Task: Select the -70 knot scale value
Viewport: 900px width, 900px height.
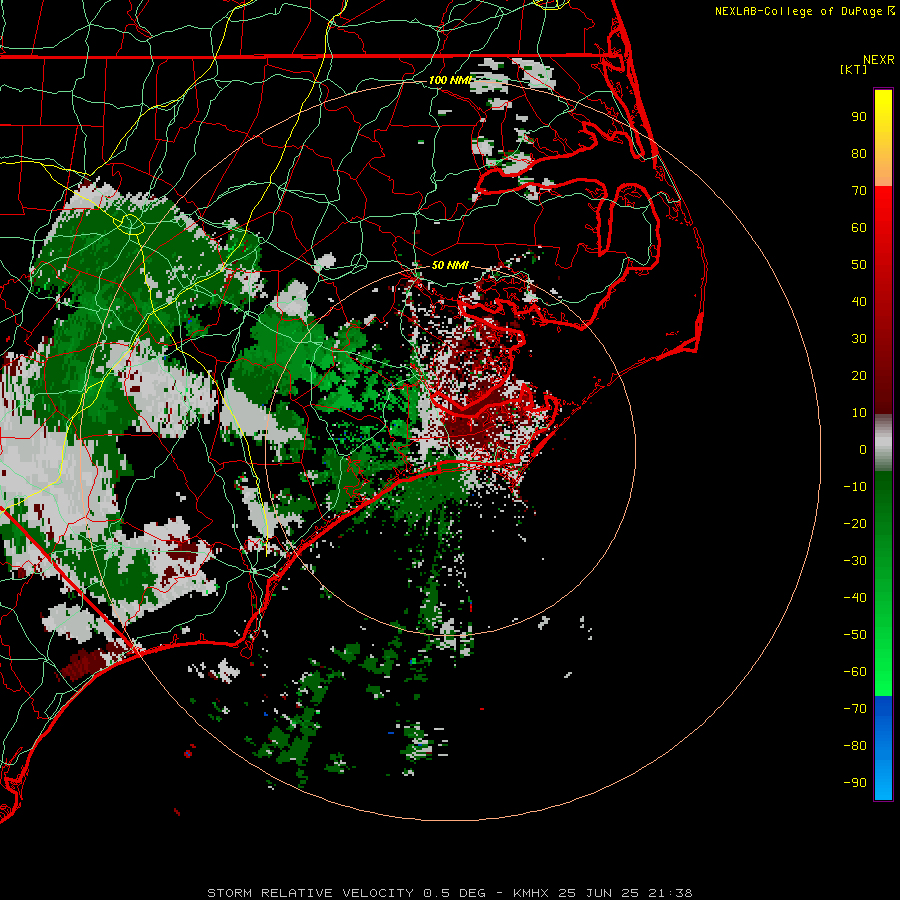Action: click(x=855, y=709)
